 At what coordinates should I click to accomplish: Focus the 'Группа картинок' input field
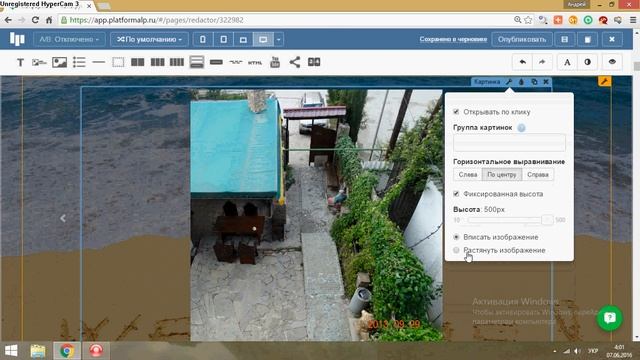(x=509, y=143)
